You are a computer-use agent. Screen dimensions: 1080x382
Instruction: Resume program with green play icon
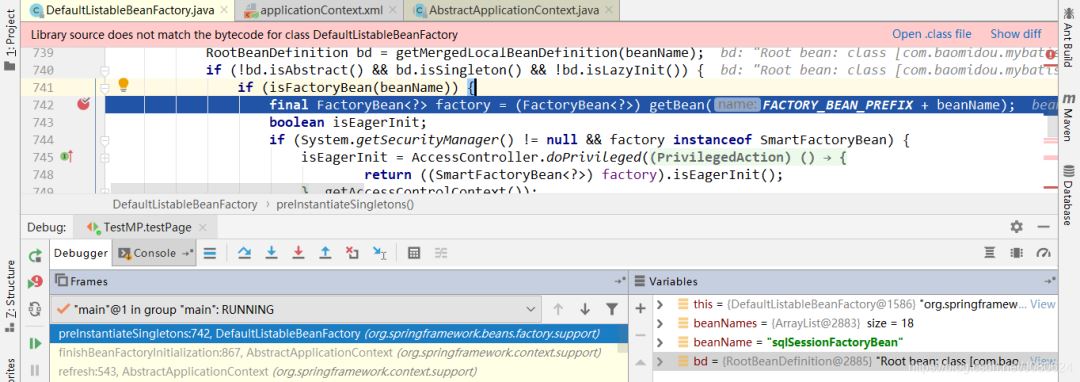tap(34, 343)
